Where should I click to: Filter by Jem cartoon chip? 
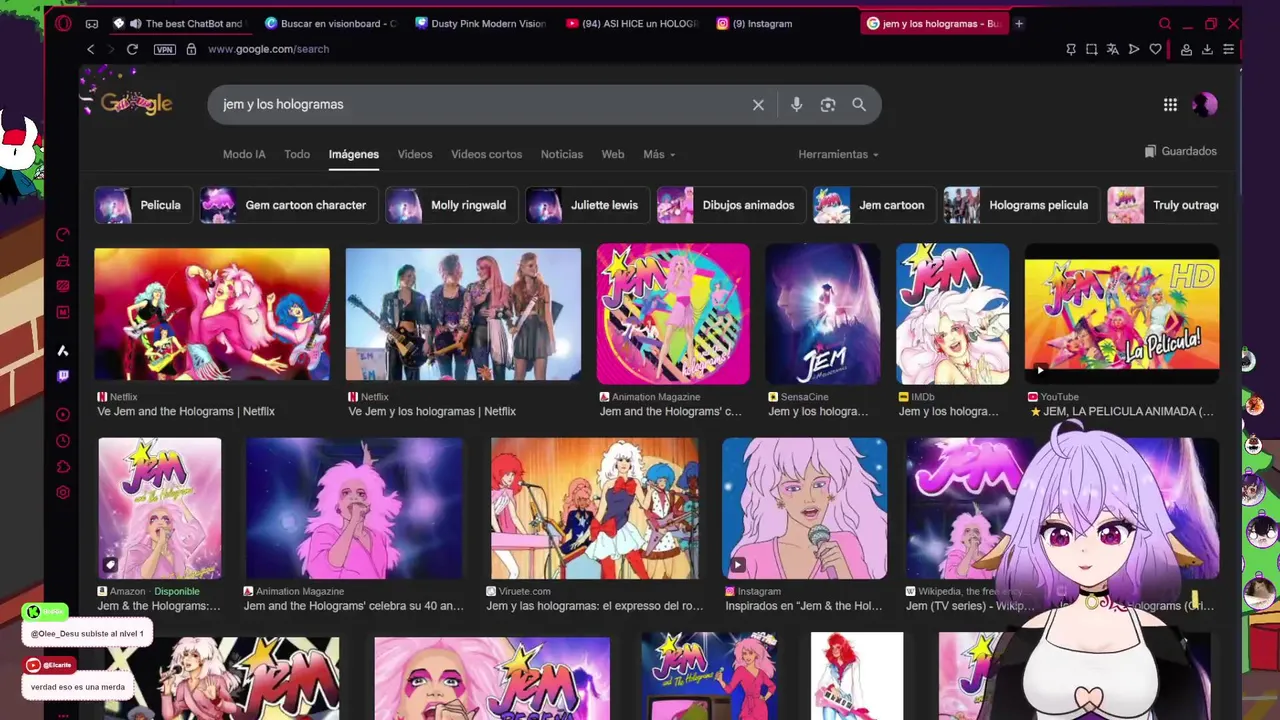(x=874, y=205)
